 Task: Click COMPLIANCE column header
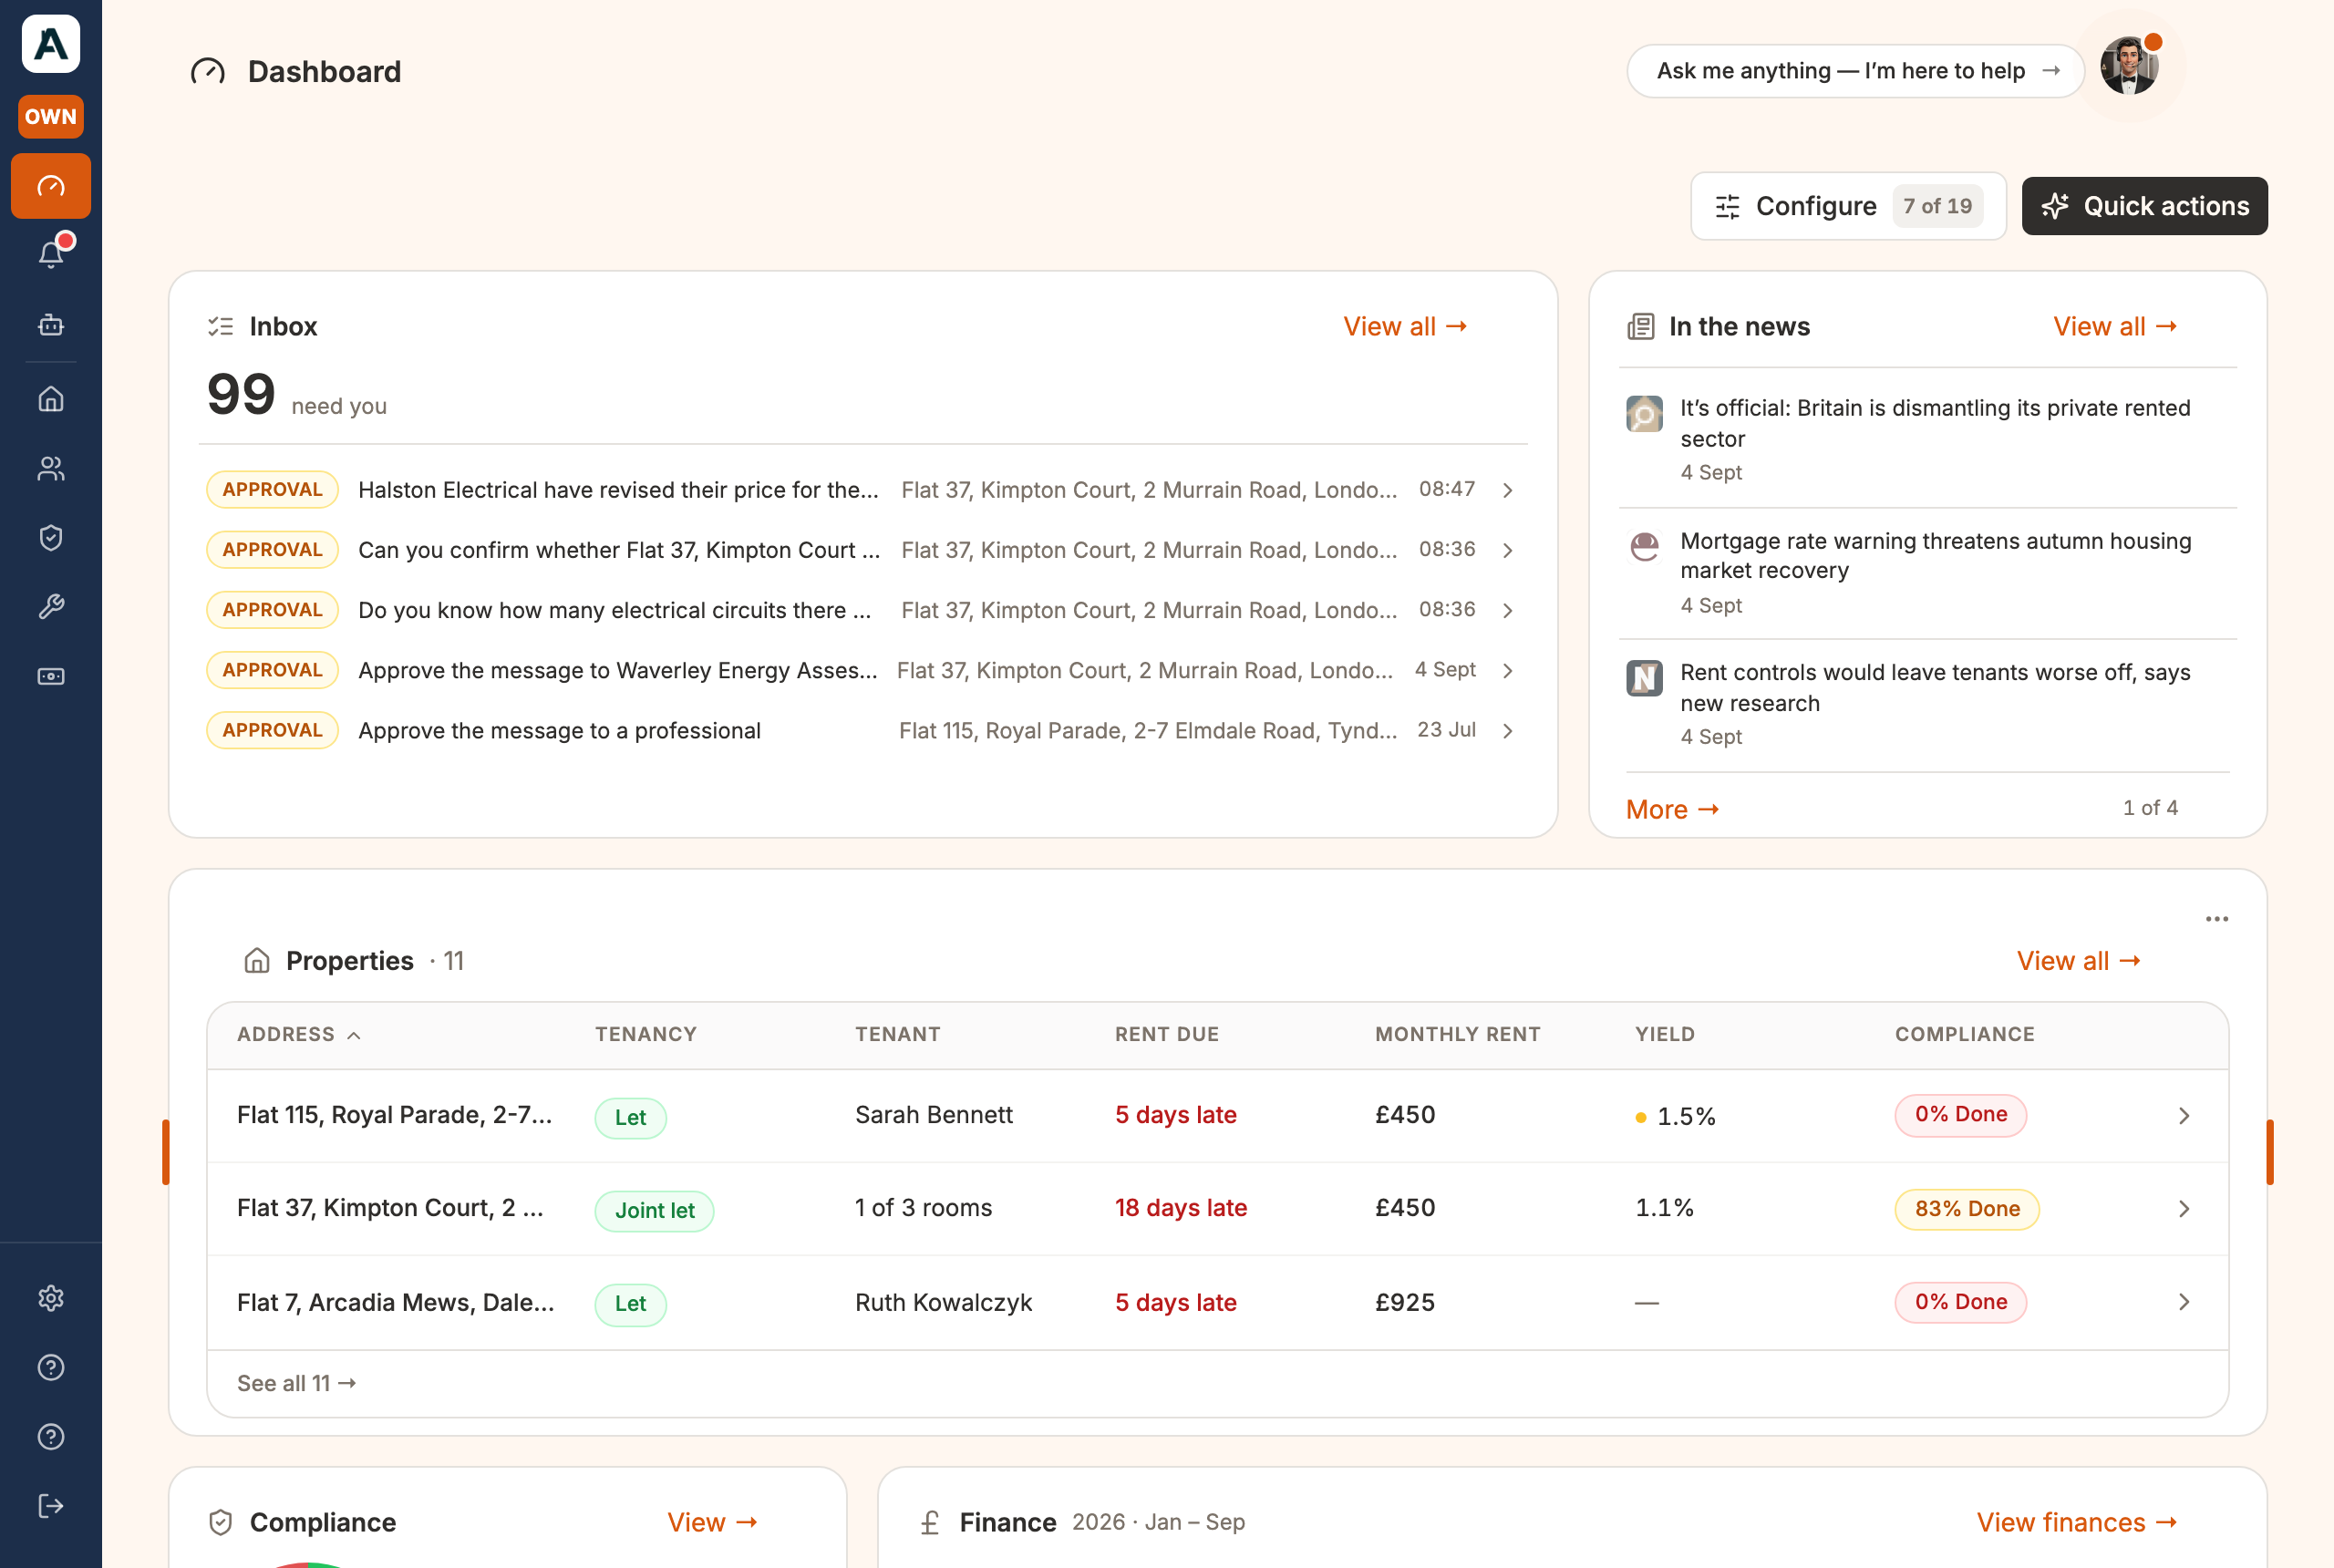1964,1034
